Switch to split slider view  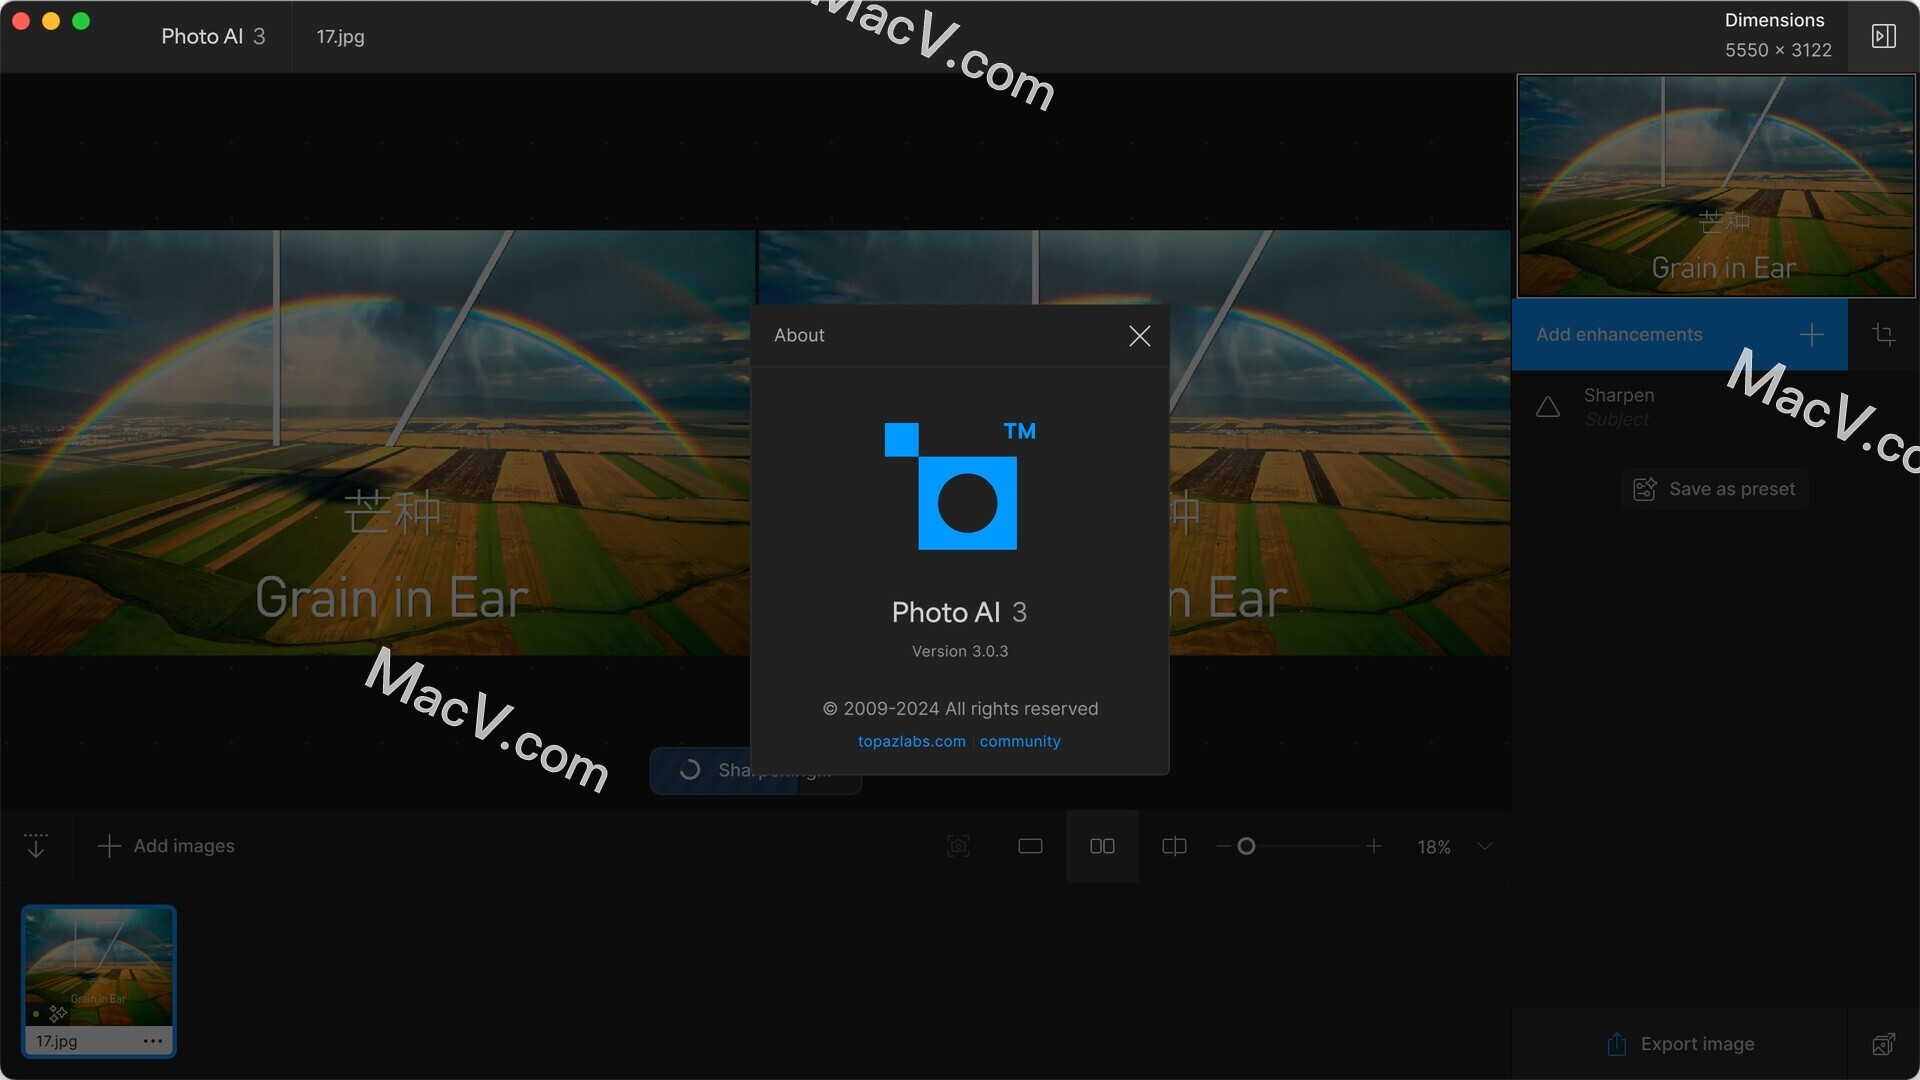click(x=1174, y=847)
